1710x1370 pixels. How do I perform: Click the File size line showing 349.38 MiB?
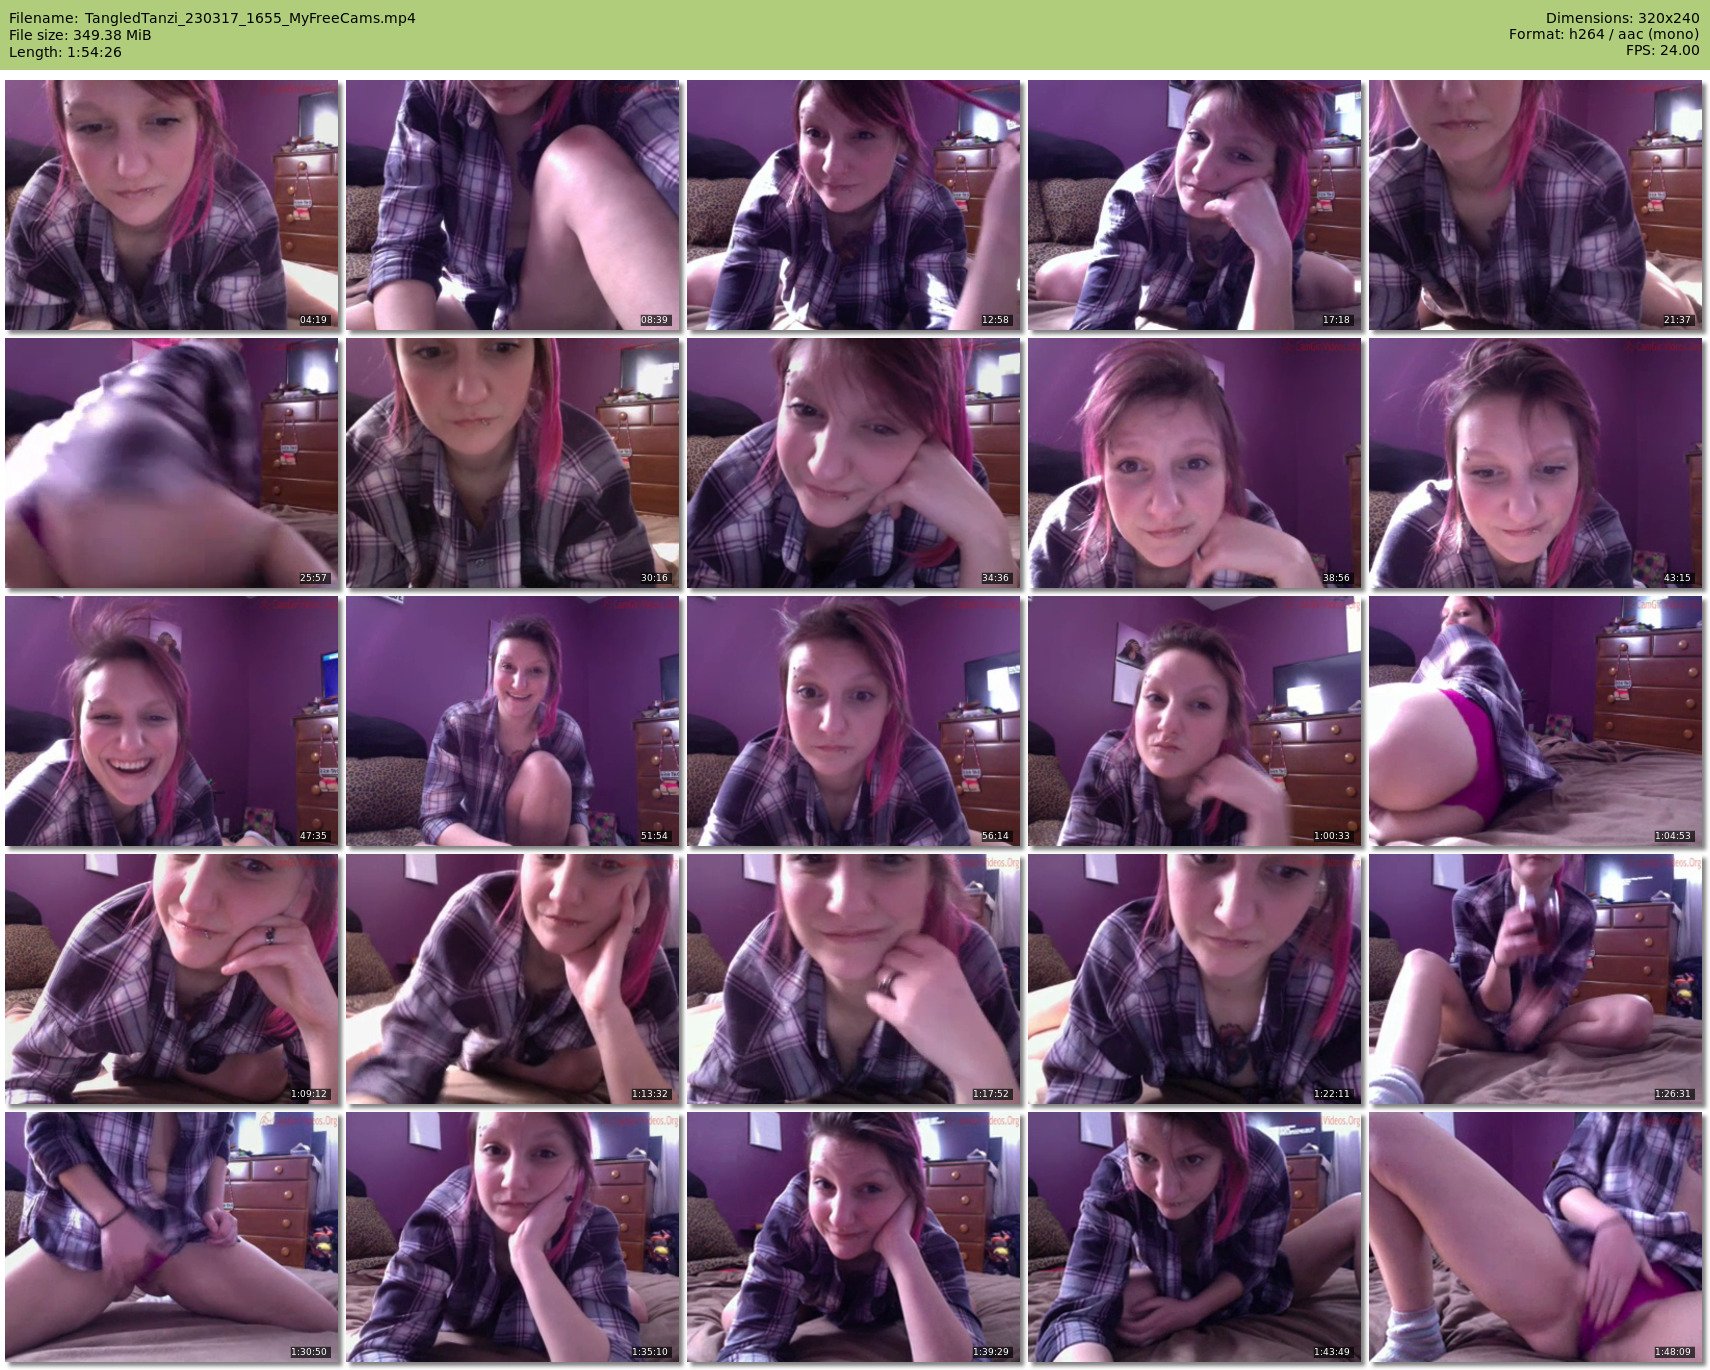pos(80,35)
